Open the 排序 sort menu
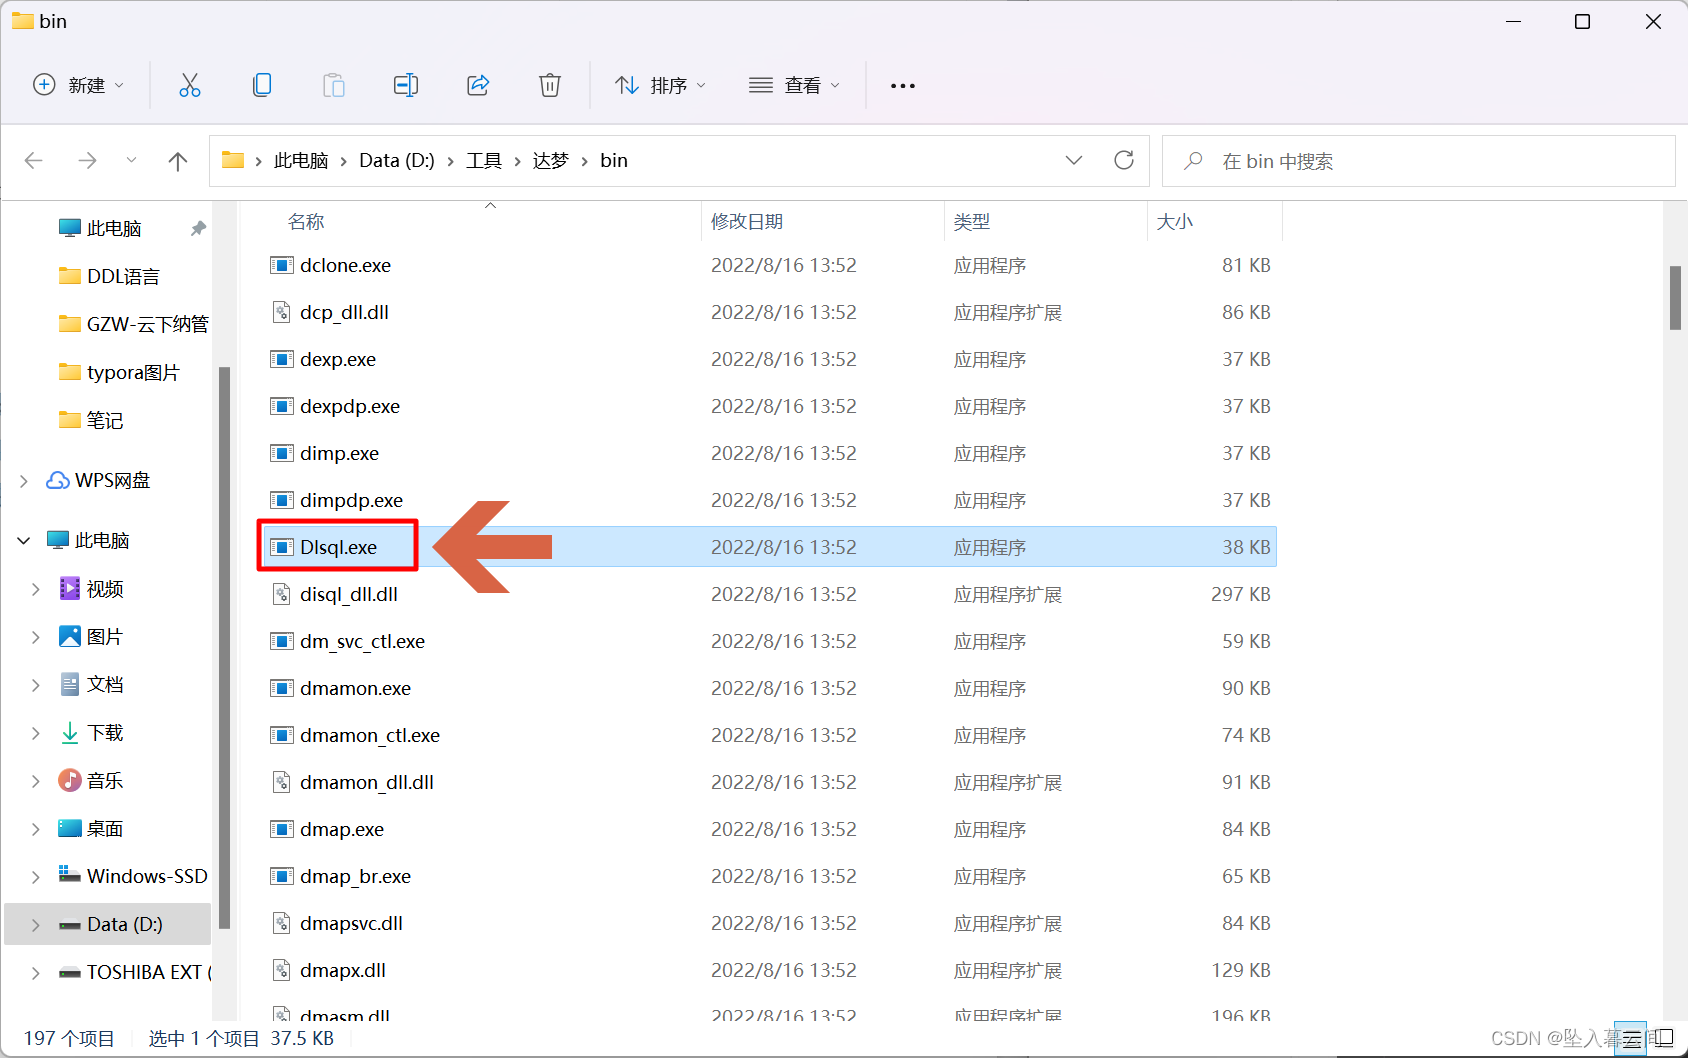The image size is (1688, 1058). 660,85
